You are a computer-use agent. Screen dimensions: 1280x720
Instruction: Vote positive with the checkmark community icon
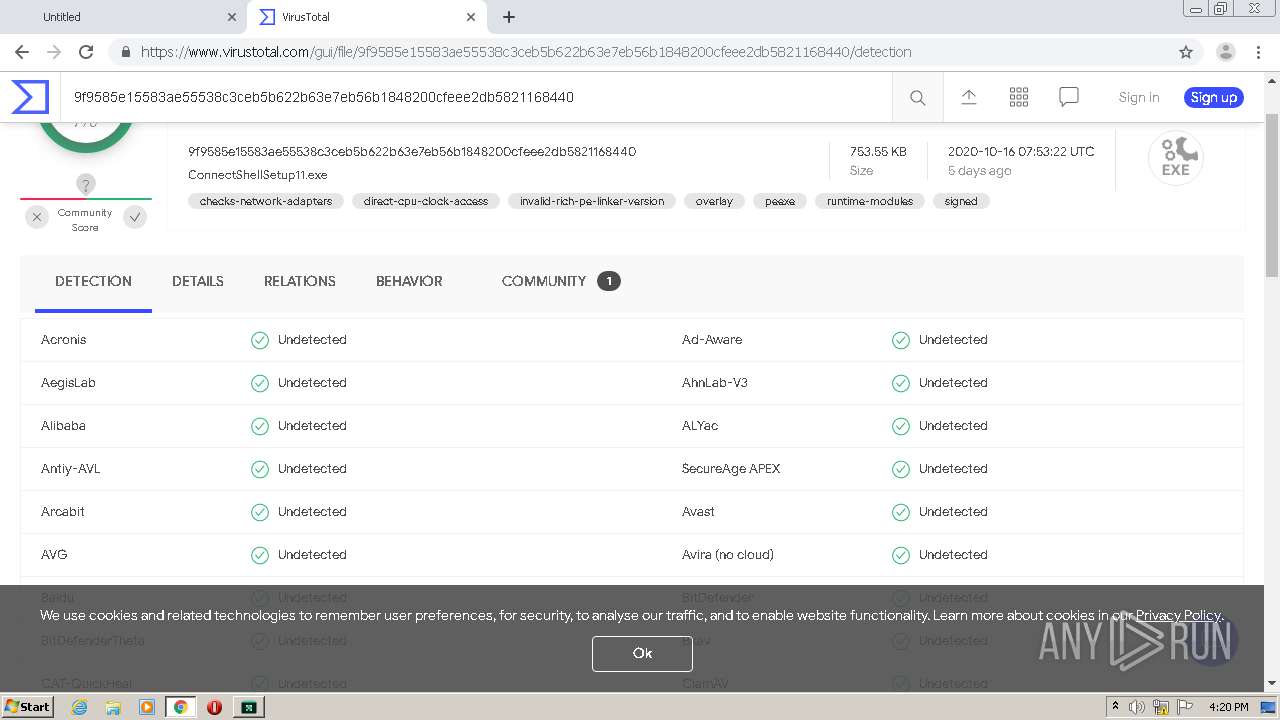[135, 216]
